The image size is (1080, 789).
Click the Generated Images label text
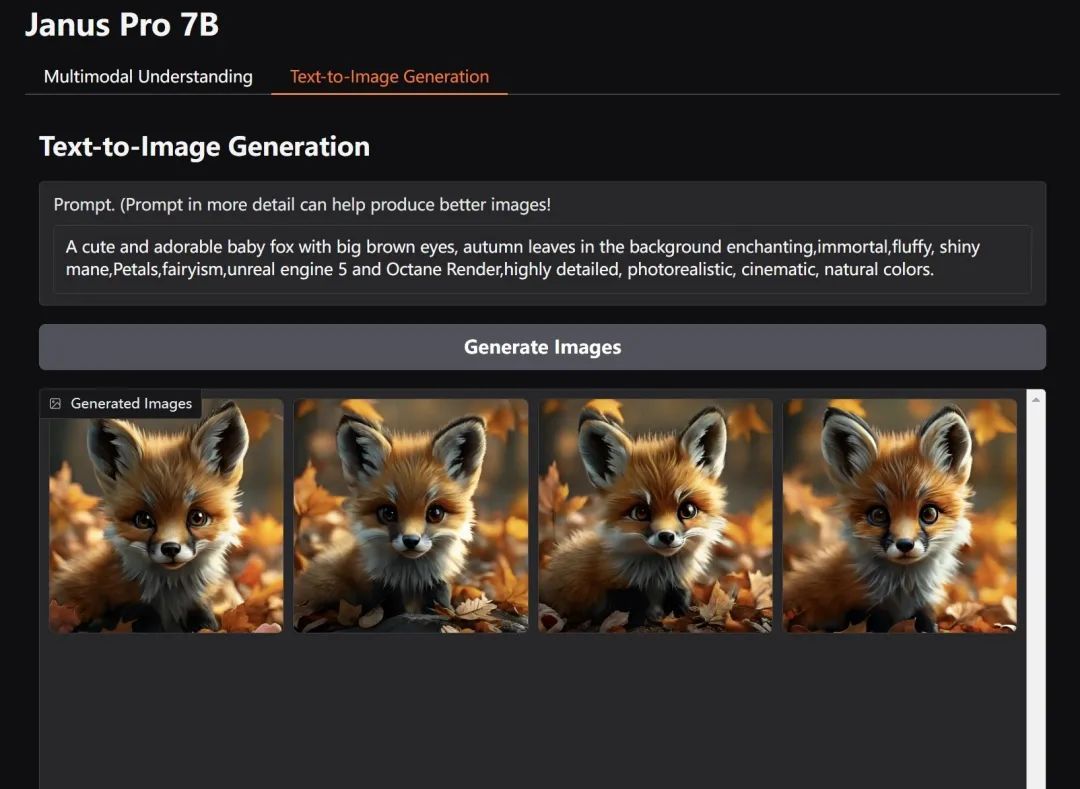(x=131, y=404)
